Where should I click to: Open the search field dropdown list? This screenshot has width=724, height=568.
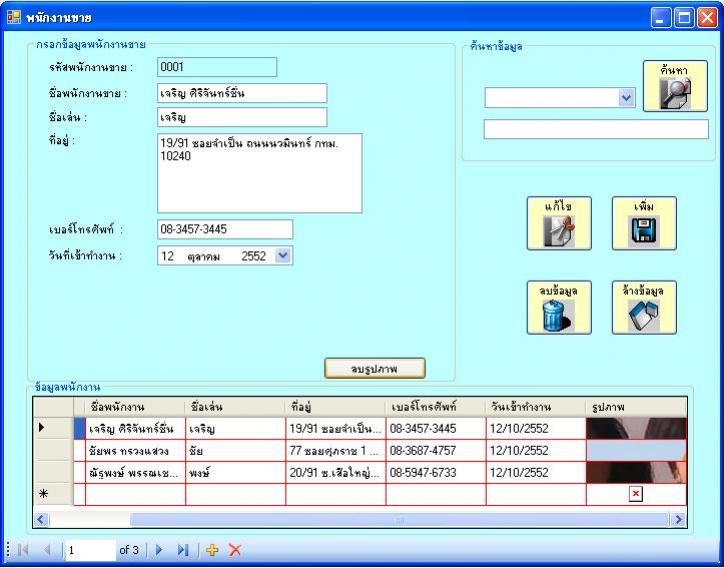[627, 97]
